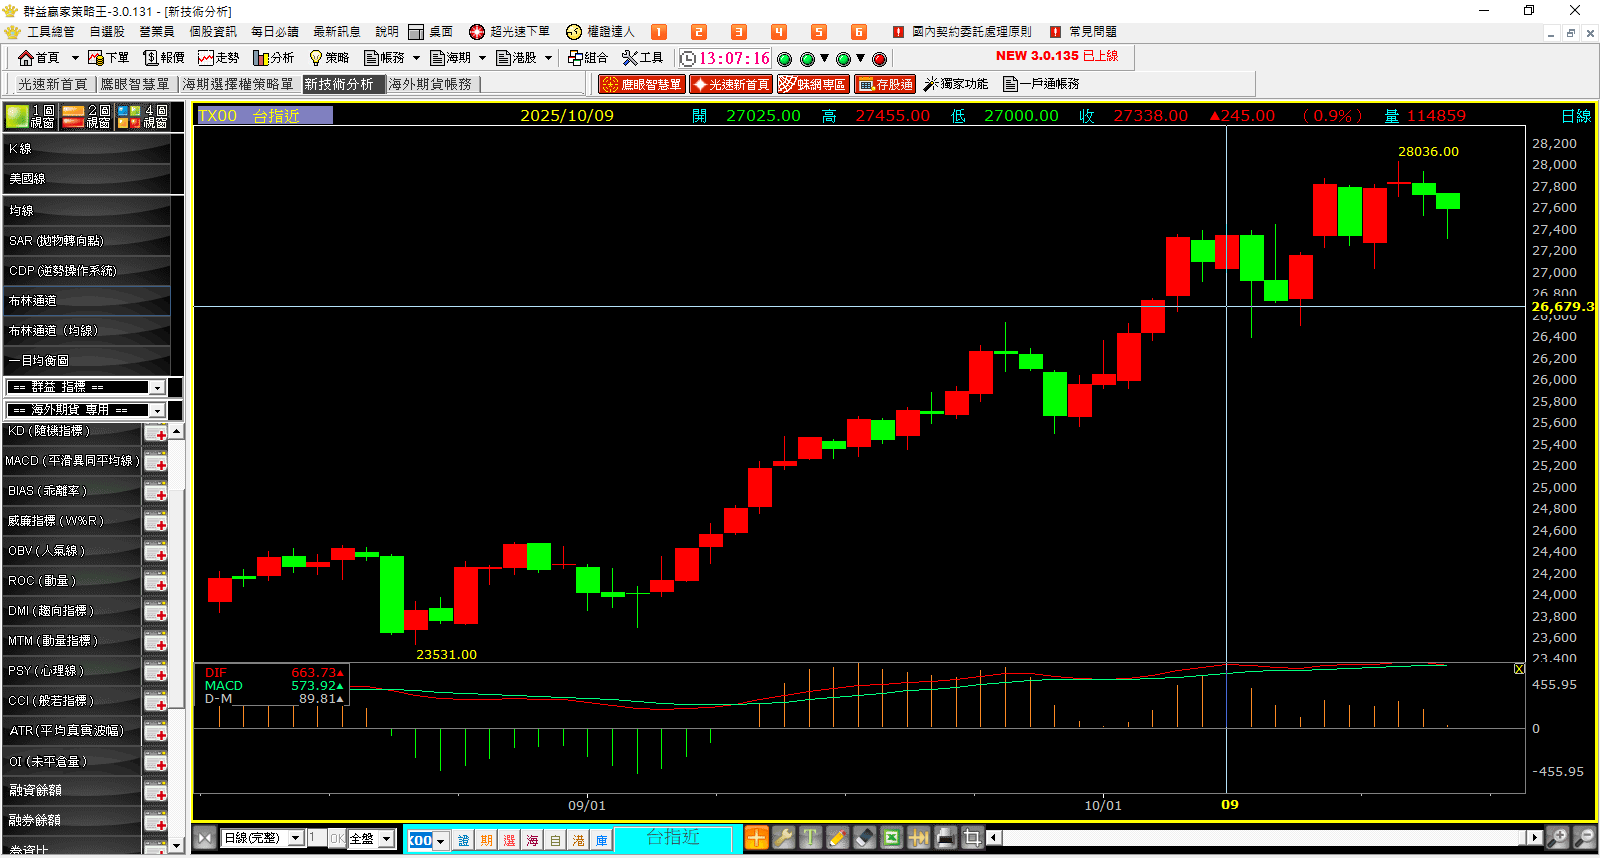1600x858 pixels.
Task: Close the MACD sub-chart panel
Action: click(1519, 669)
